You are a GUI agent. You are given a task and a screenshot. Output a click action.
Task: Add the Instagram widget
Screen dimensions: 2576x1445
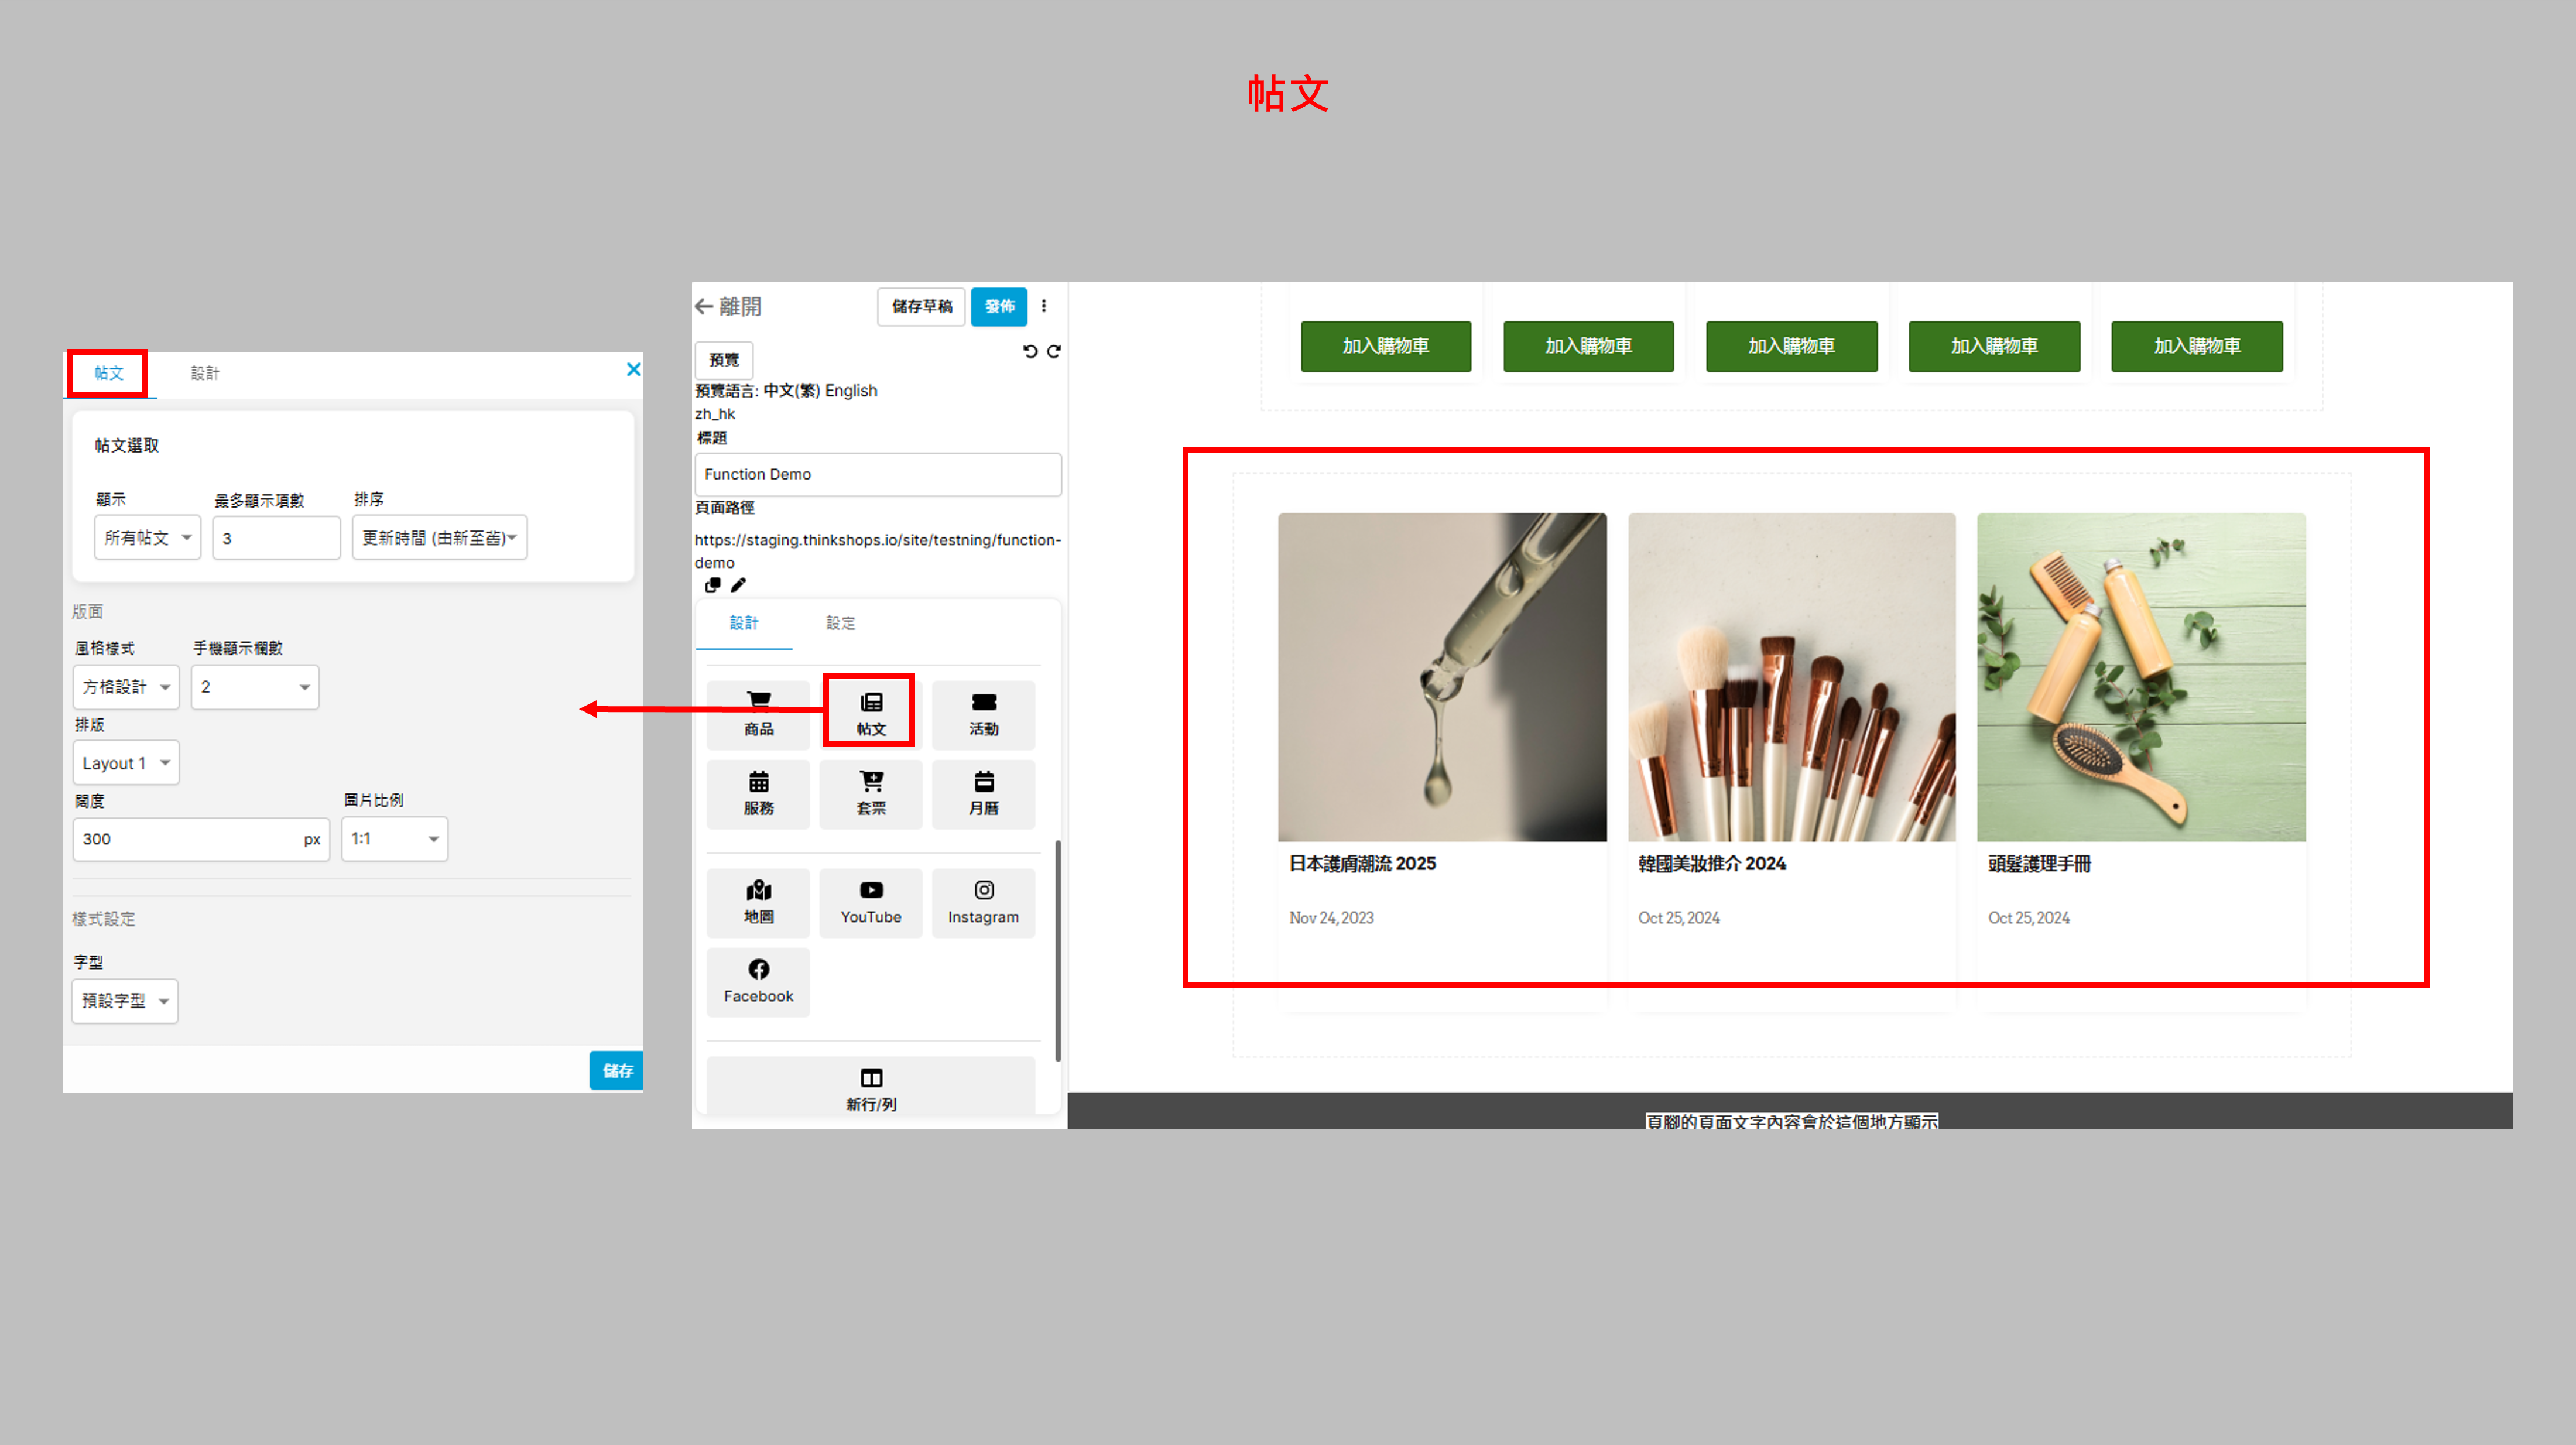tap(983, 902)
